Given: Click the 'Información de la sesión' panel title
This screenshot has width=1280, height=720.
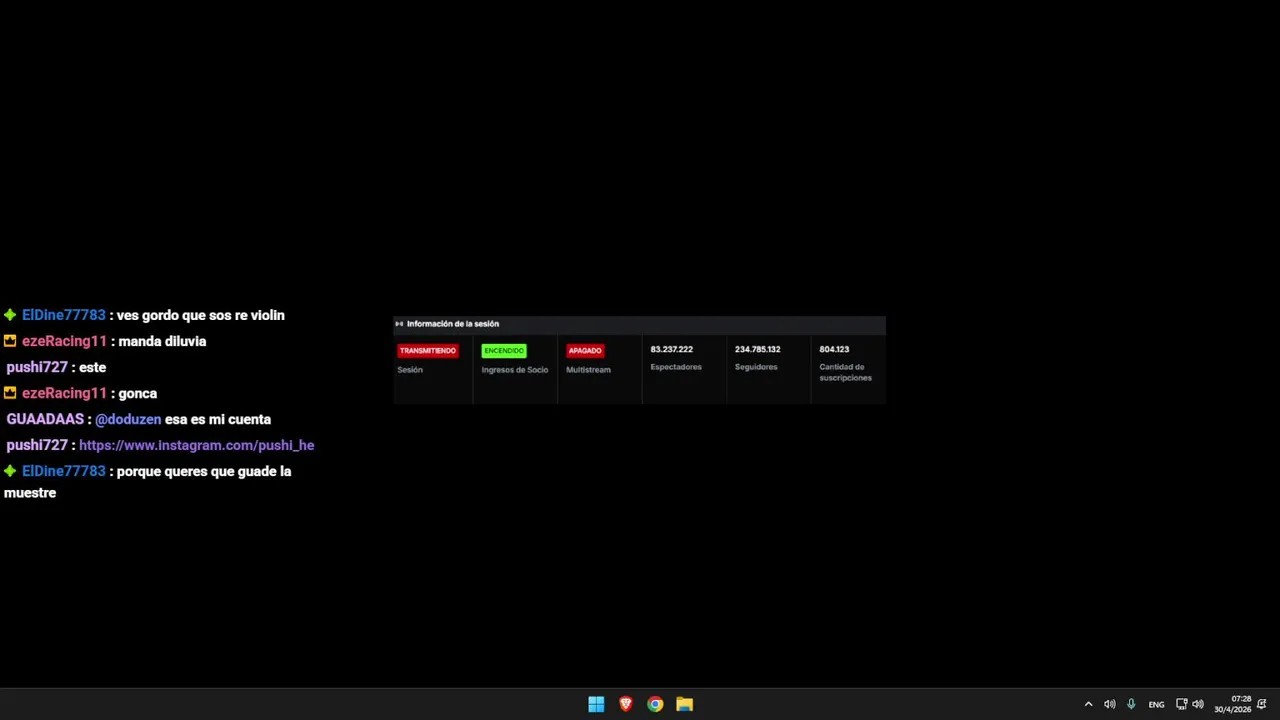Looking at the screenshot, I should click(x=453, y=324).
